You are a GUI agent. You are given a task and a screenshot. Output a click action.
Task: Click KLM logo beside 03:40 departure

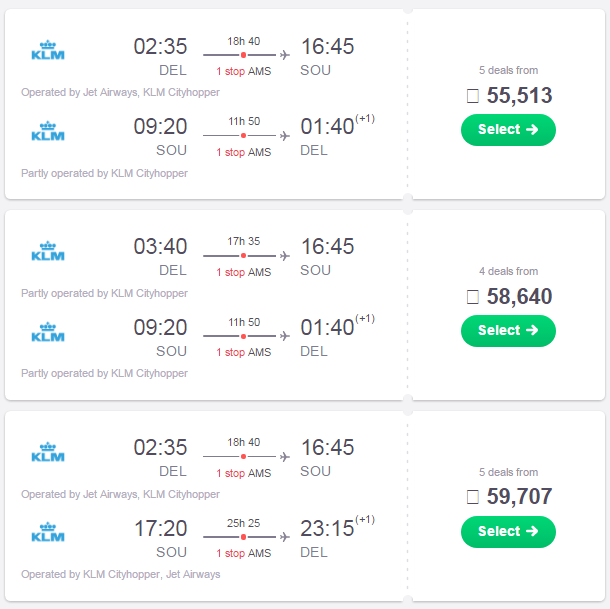coord(48,251)
